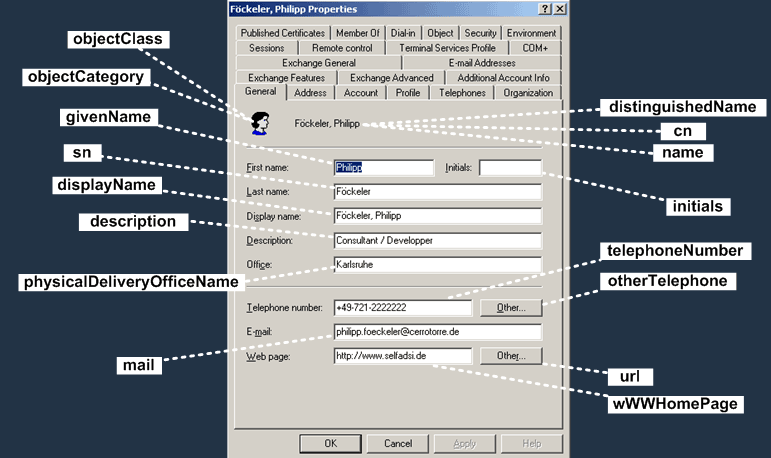Click the Description text field
771x458 pixels.
438,241
